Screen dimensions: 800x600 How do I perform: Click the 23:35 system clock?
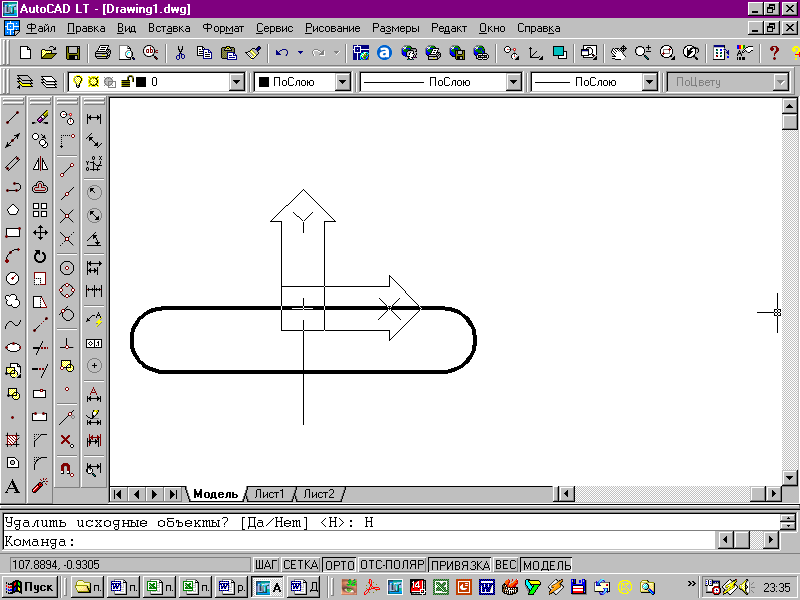tap(777, 588)
